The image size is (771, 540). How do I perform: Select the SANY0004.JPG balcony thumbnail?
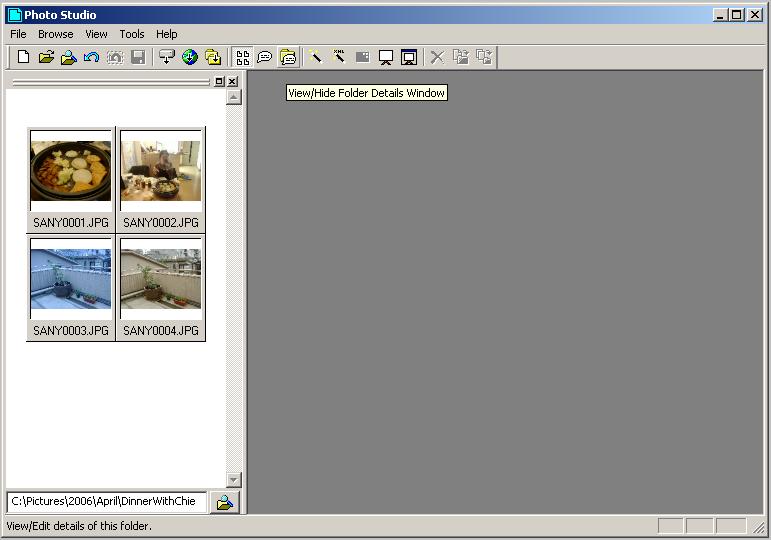point(161,288)
